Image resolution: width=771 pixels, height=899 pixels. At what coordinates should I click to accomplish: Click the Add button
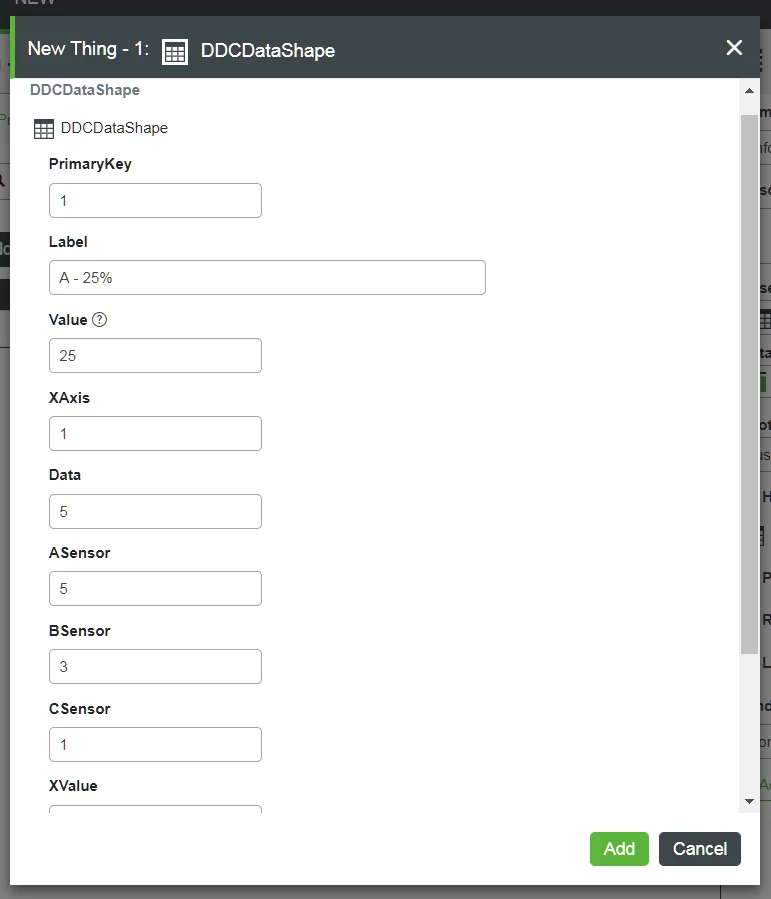coord(619,848)
